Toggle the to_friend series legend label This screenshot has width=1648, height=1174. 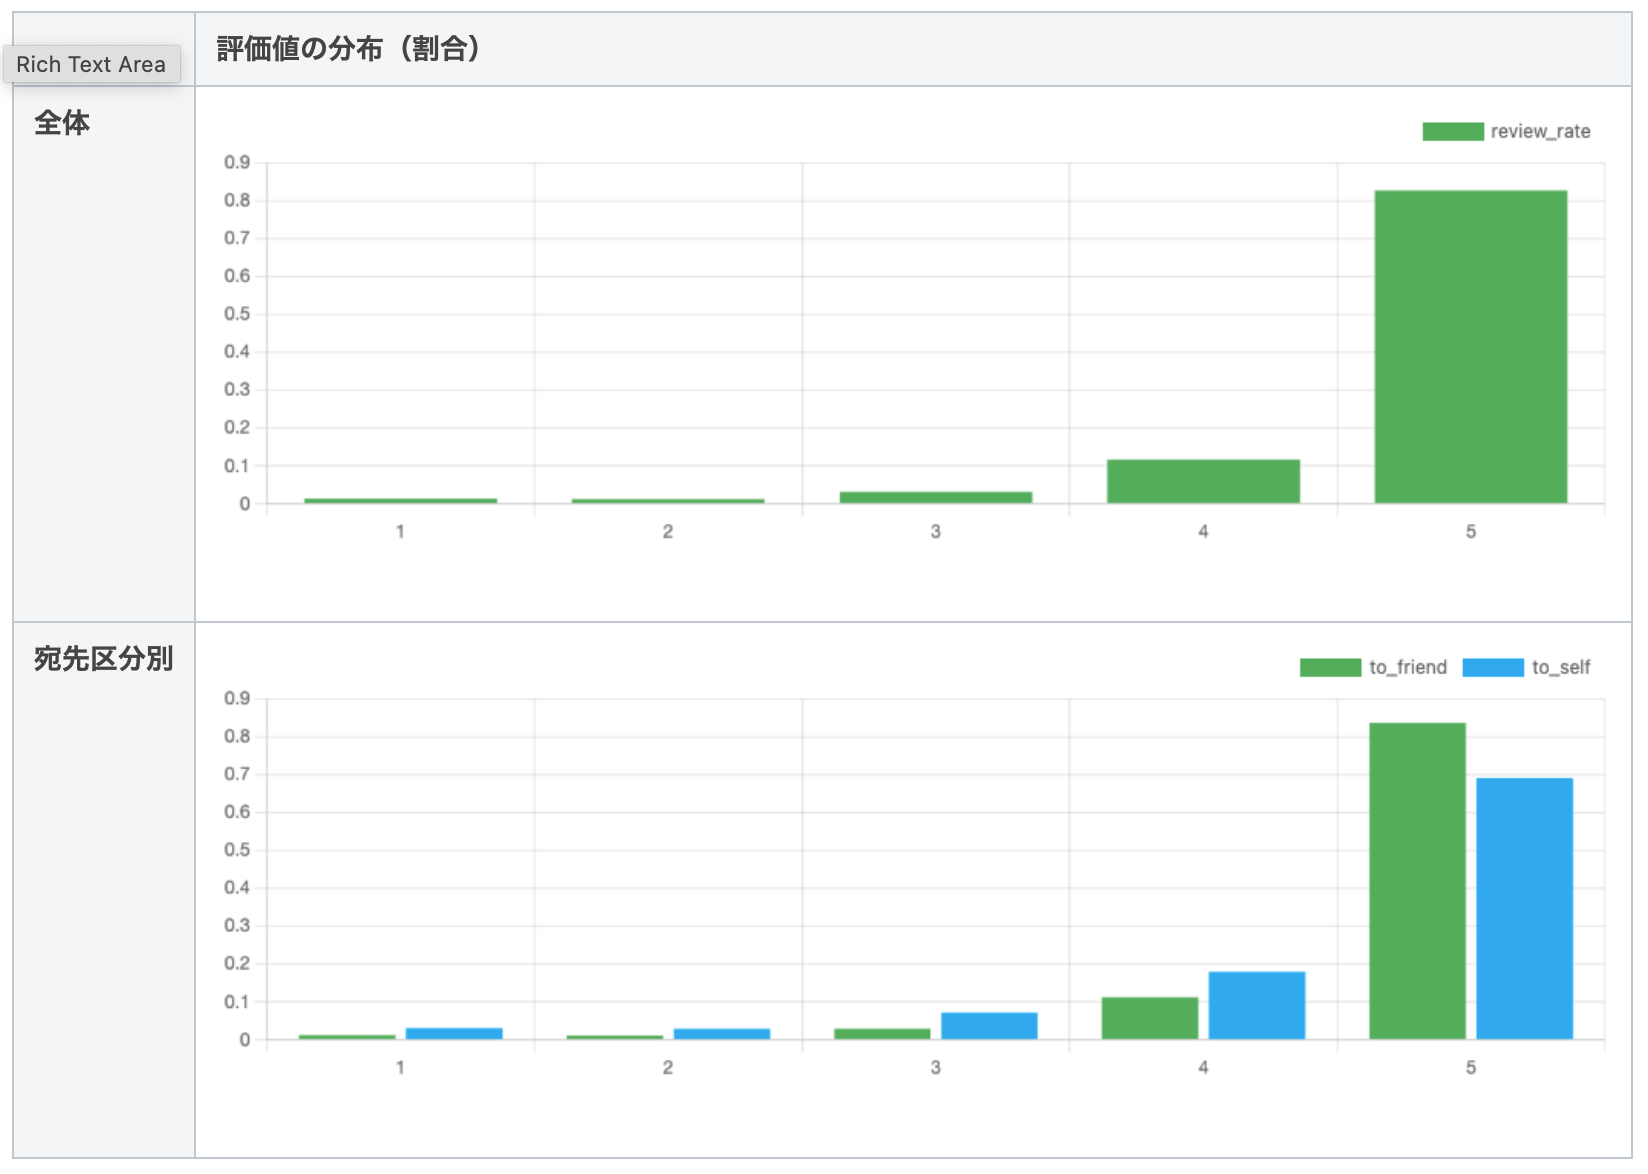tap(1407, 667)
